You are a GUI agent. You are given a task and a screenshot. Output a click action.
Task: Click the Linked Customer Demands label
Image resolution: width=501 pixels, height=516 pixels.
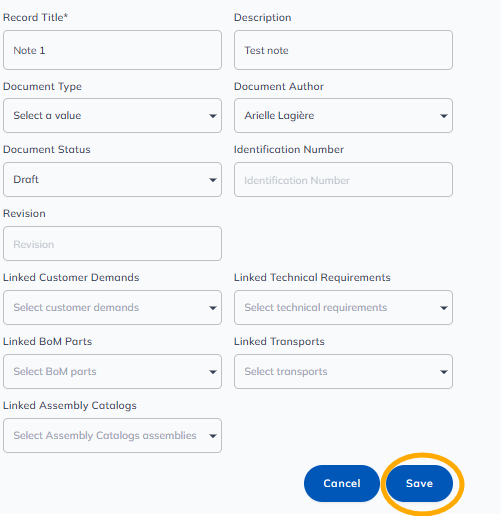click(x=71, y=277)
